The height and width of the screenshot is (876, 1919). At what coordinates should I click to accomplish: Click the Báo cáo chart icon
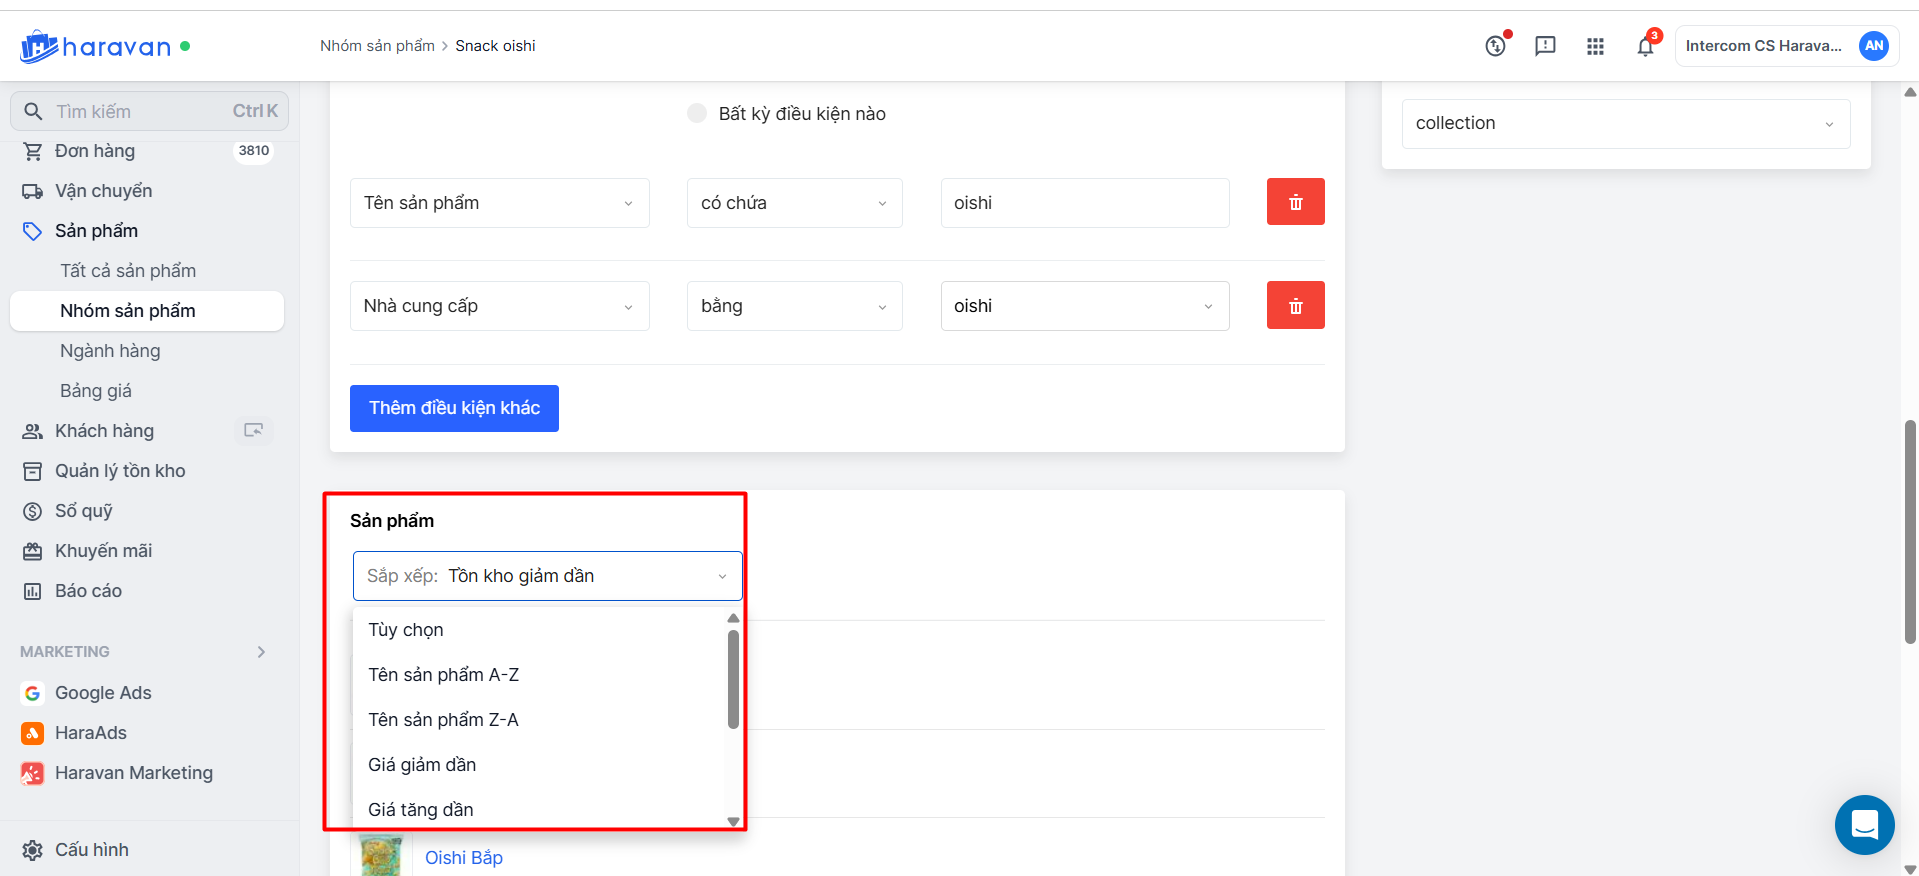click(33, 591)
